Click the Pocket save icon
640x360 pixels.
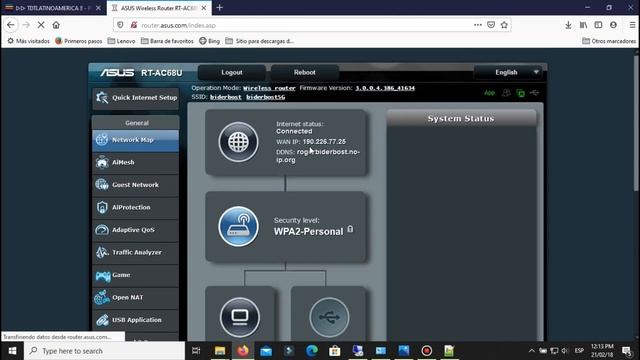coord(491,25)
